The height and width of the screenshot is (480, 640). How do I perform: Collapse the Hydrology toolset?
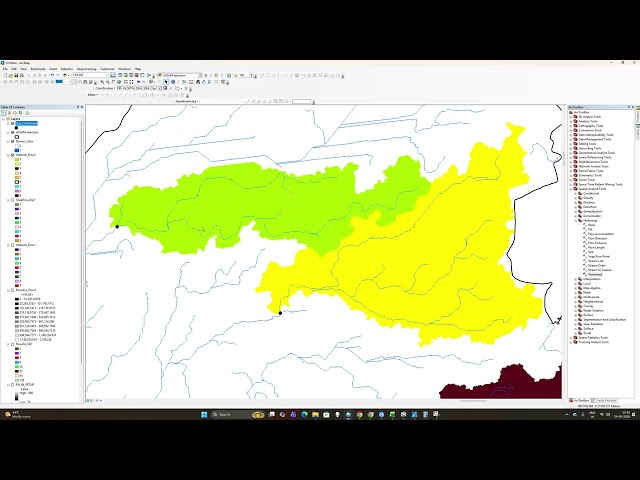(576, 220)
